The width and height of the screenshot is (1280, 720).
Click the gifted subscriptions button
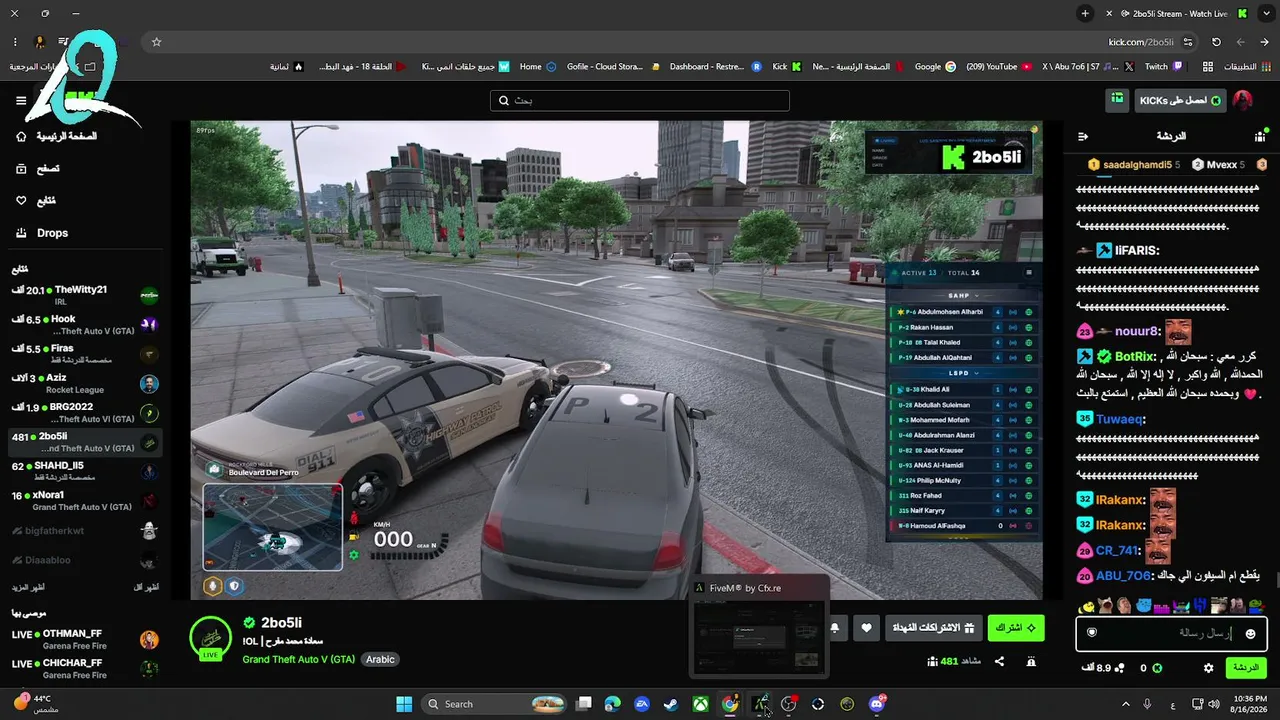point(932,628)
